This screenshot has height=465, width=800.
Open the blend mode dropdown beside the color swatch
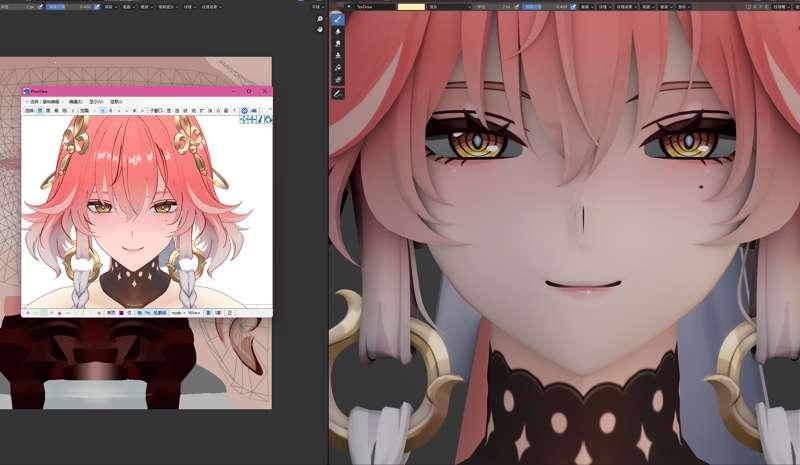[449, 7]
